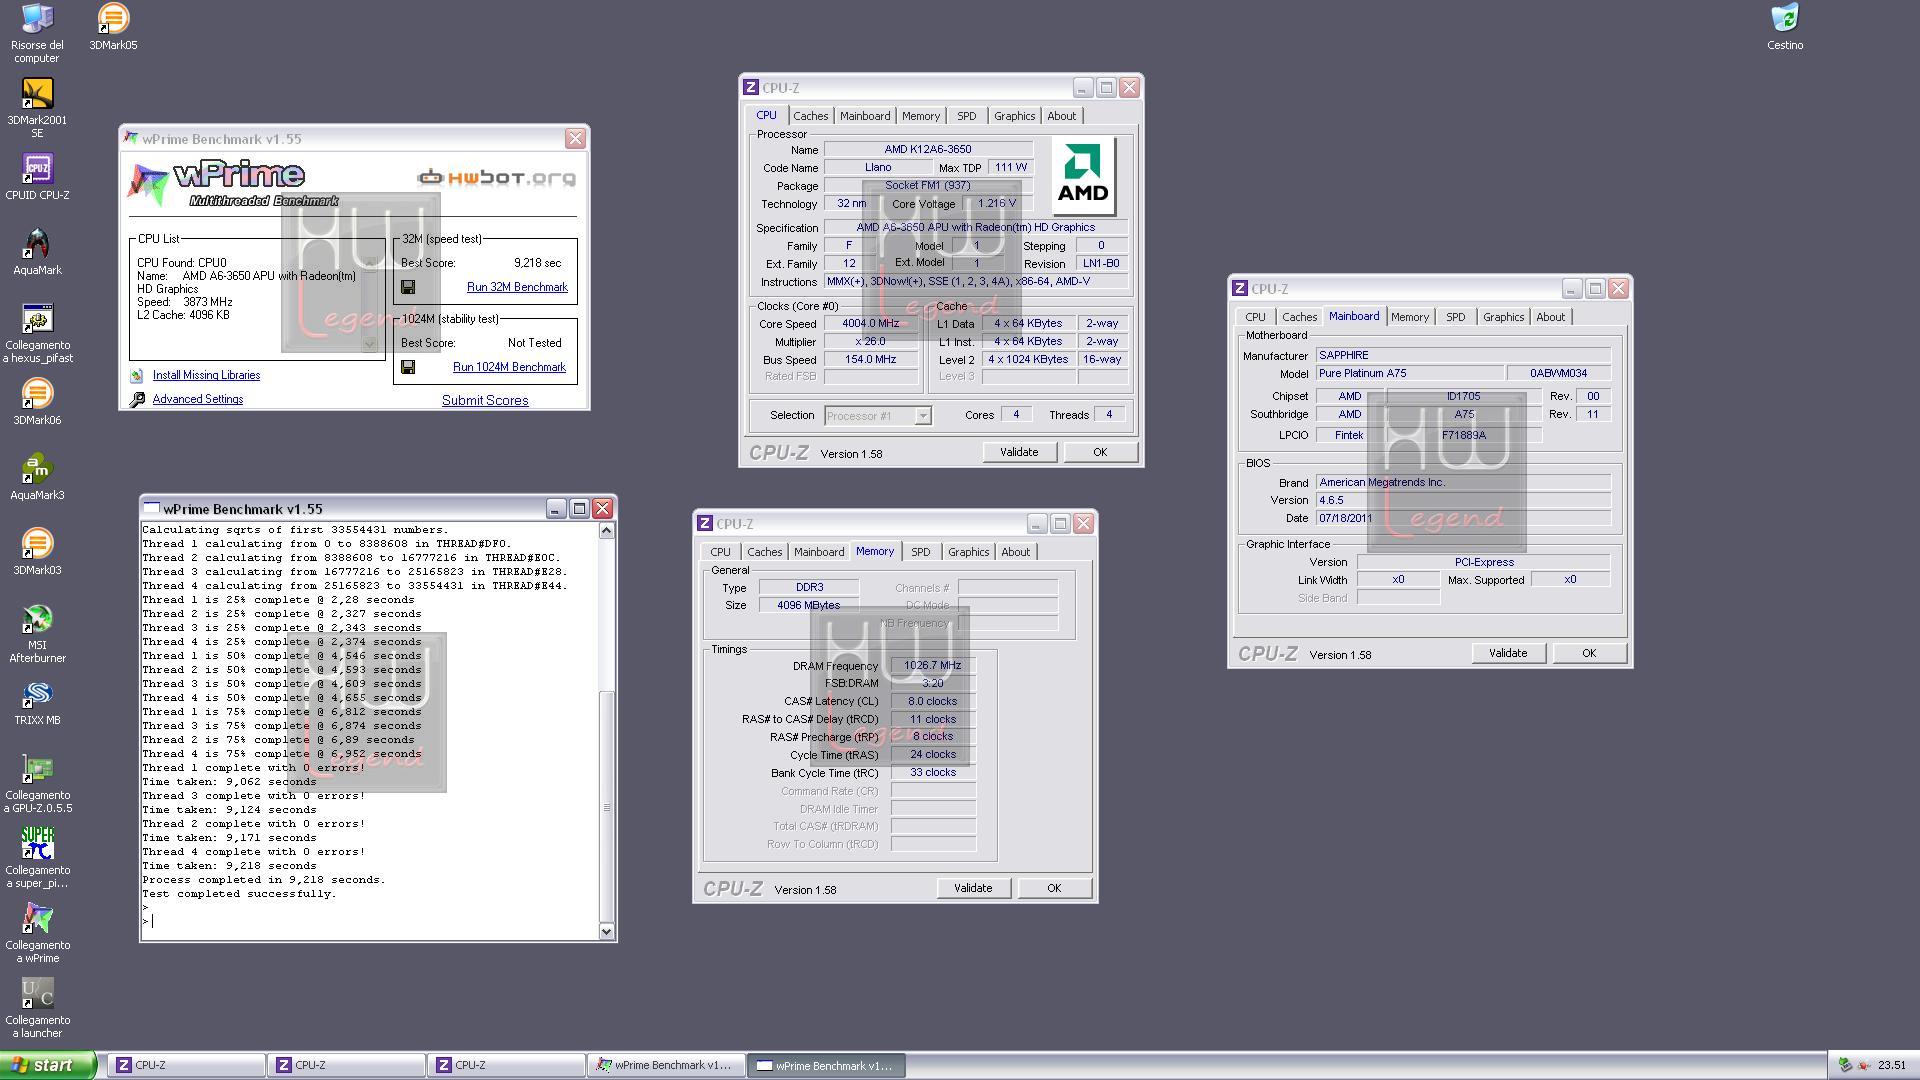Click Validate in CPU-Z Memory window
The image size is (1920, 1080).
click(x=972, y=888)
